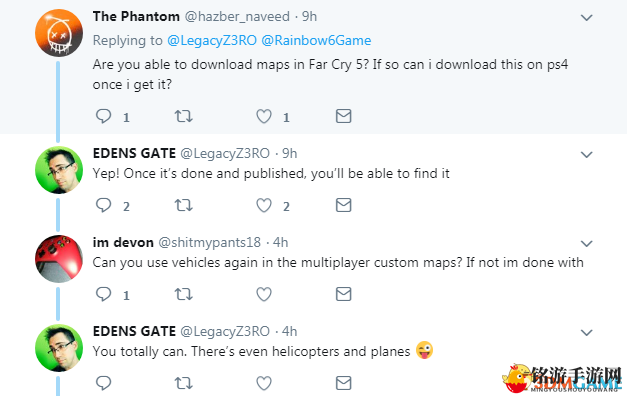Retweet im devon's multiplayer custom maps tweet

pos(184,294)
